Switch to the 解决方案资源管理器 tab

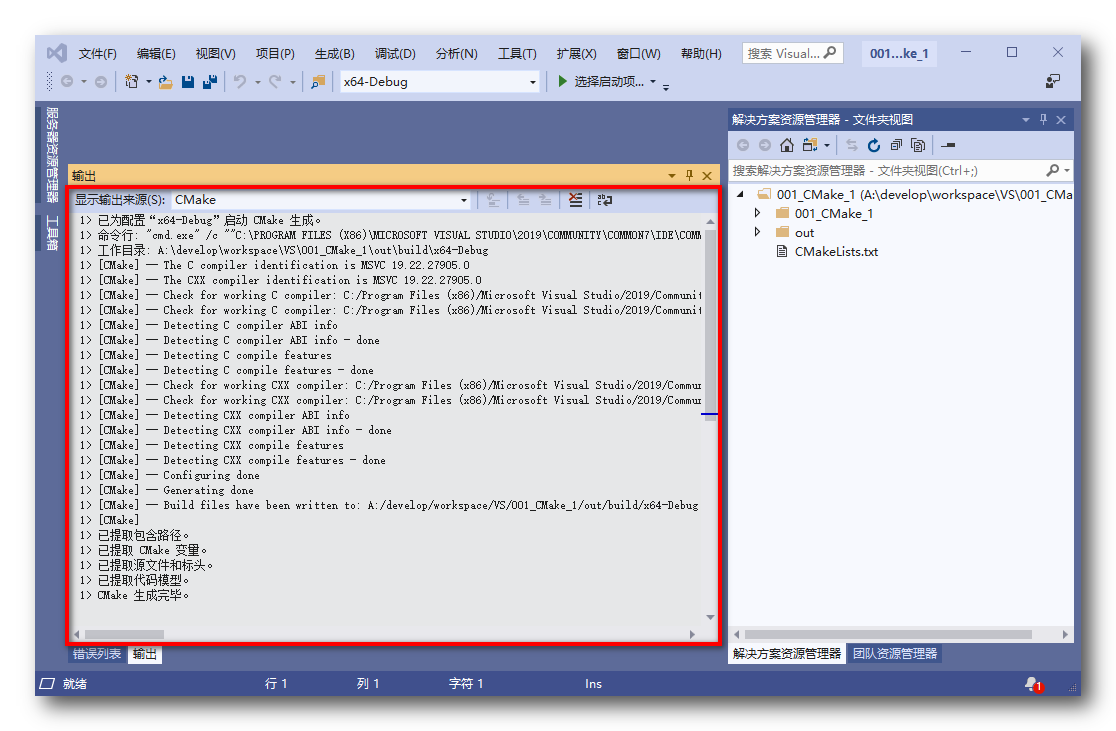(x=787, y=653)
